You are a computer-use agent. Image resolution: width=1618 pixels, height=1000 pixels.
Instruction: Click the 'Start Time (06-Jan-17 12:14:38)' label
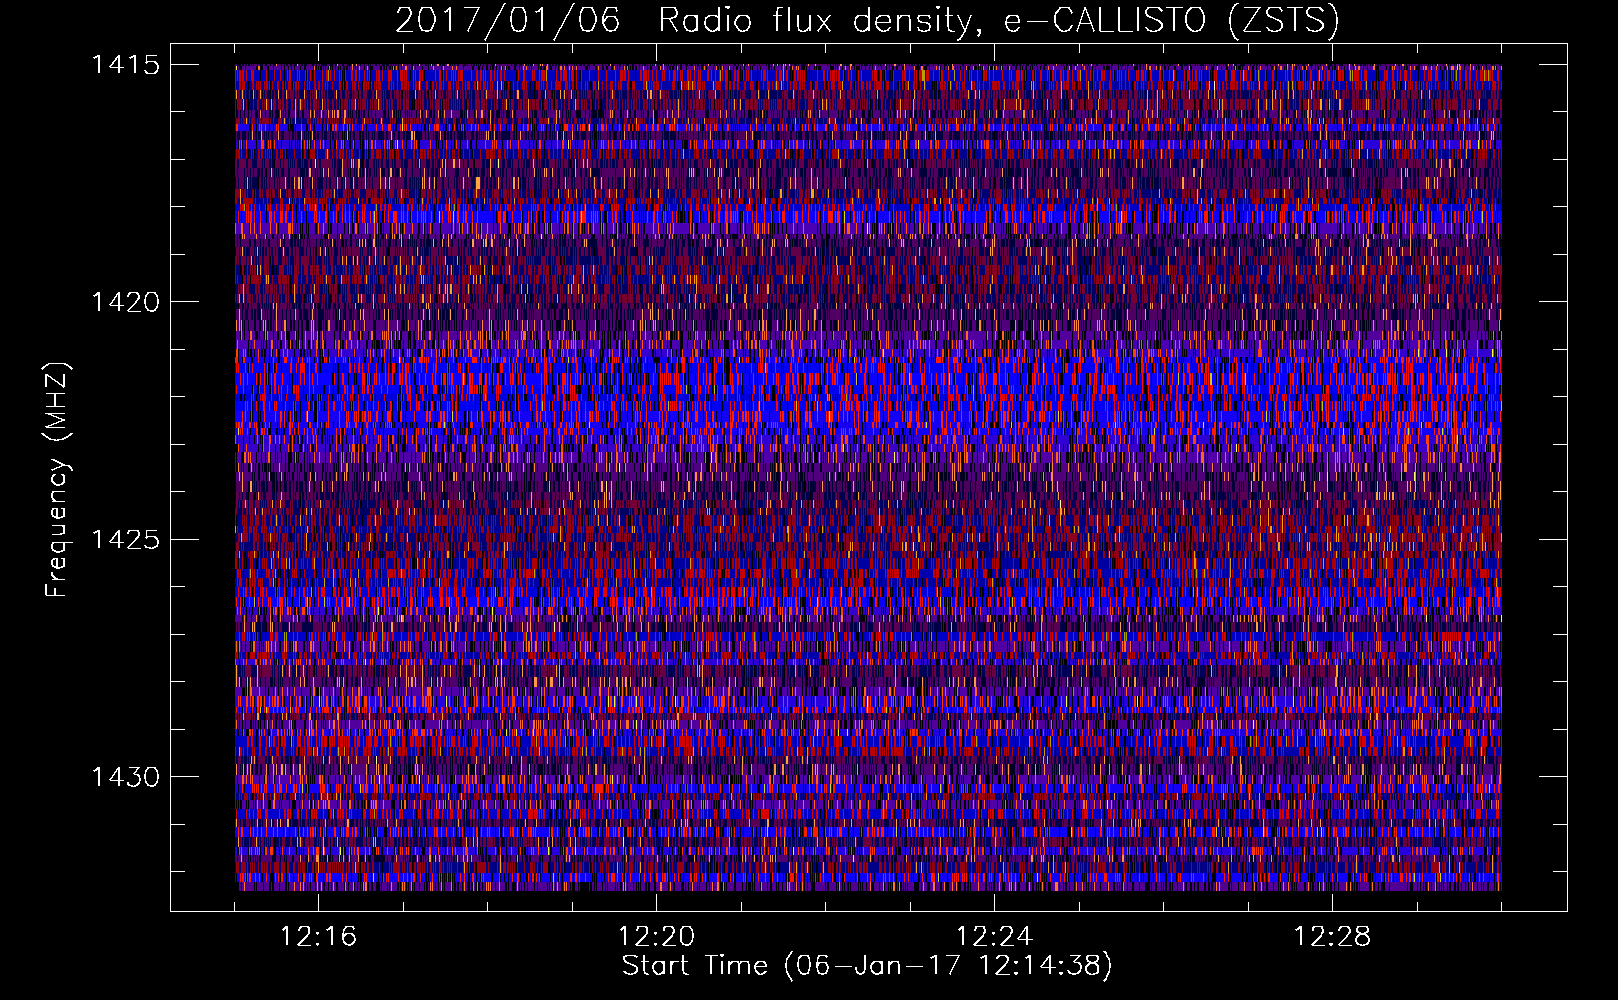pos(867,966)
